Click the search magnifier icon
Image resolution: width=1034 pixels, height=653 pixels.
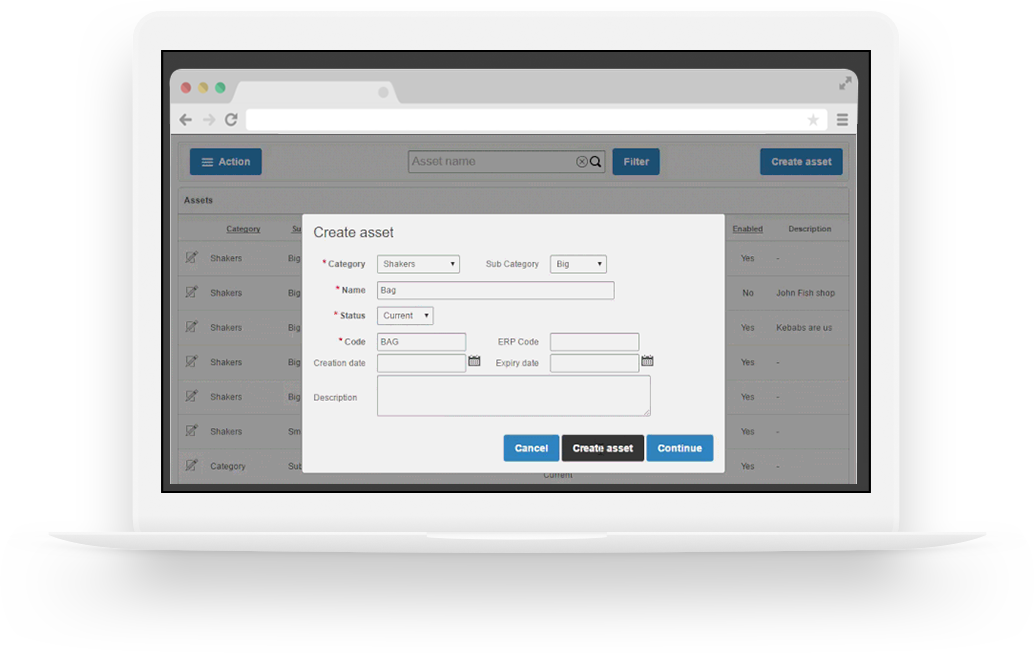595,162
